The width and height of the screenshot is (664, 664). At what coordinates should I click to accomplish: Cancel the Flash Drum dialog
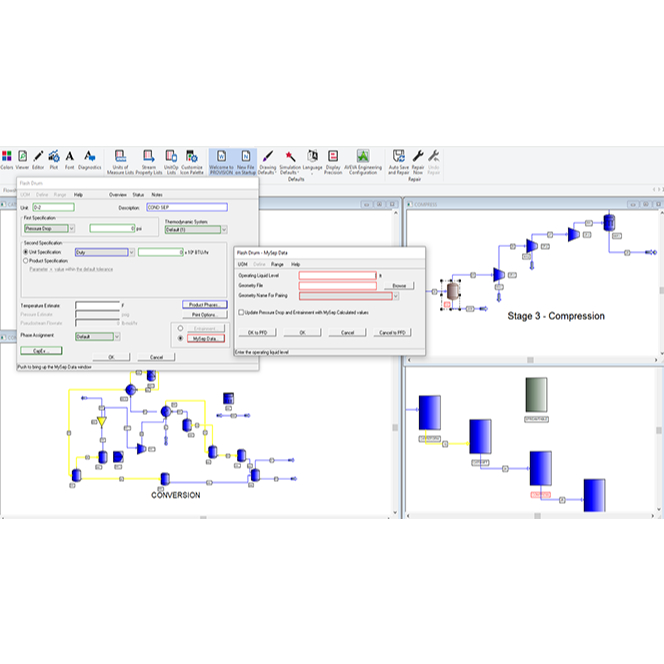pyautogui.click(x=156, y=357)
